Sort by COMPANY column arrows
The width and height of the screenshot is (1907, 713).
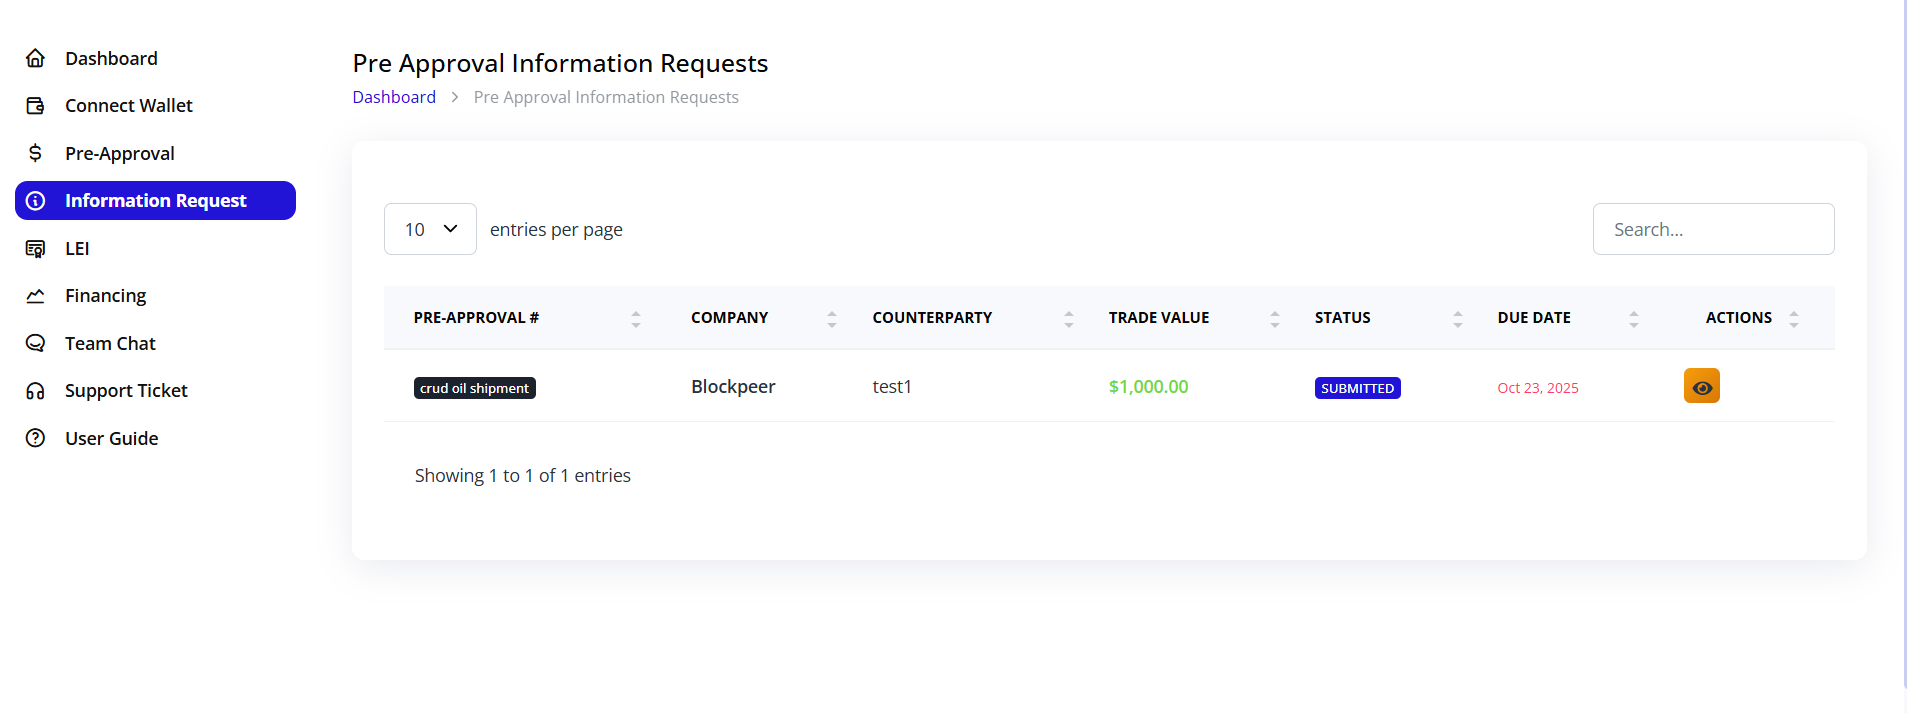tap(832, 318)
